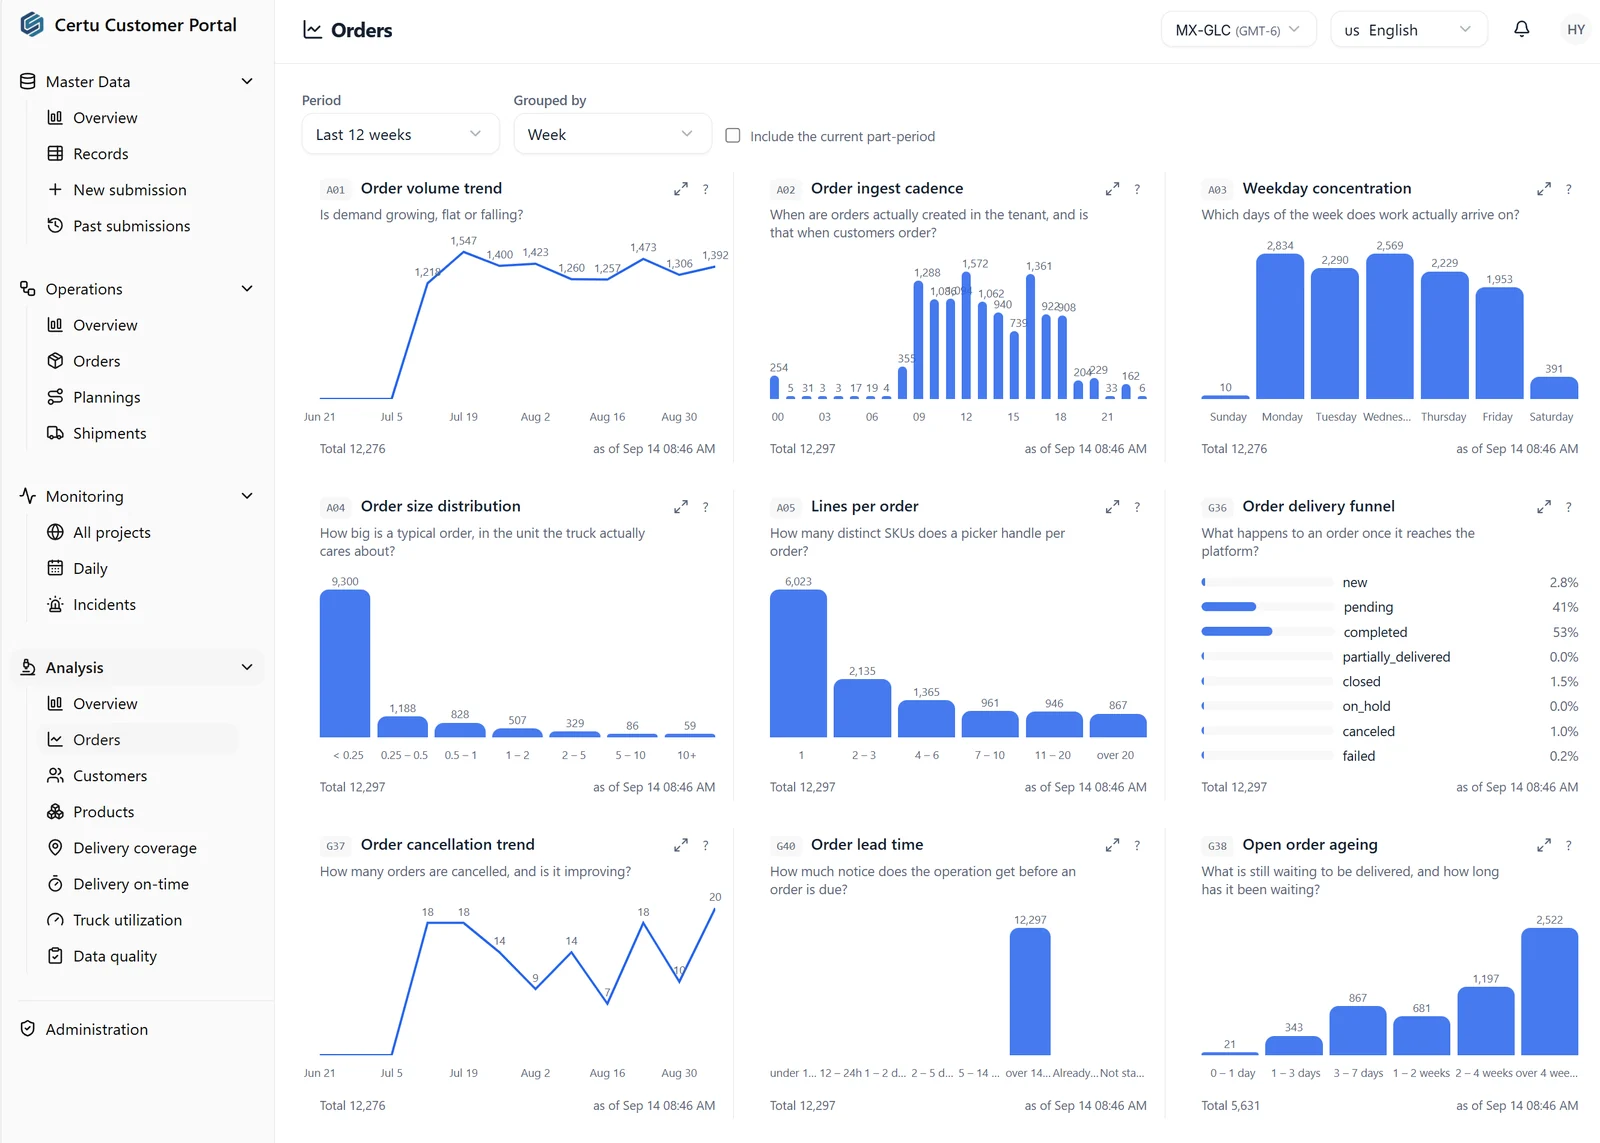Screen dimensions: 1600x1143
Task: Show help for Order delivery funnel
Action: tap(1569, 507)
